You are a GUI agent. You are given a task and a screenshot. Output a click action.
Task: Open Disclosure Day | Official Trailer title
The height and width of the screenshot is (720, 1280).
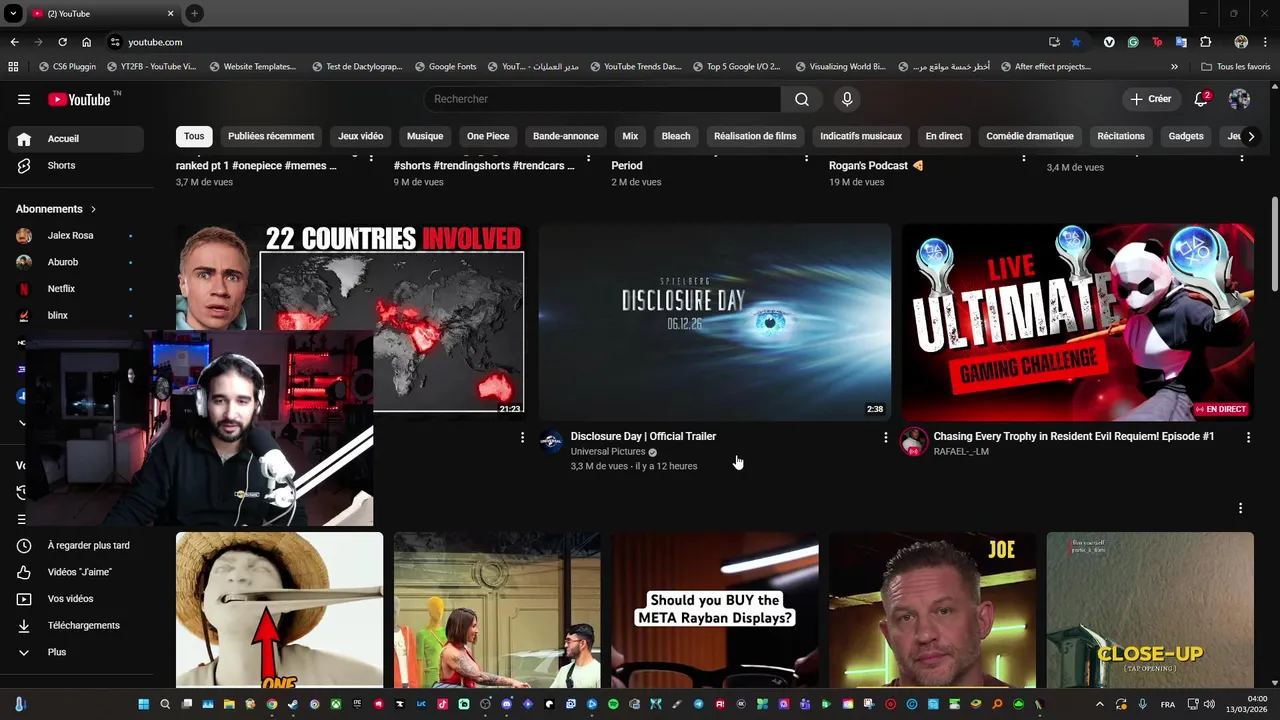coord(643,436)
